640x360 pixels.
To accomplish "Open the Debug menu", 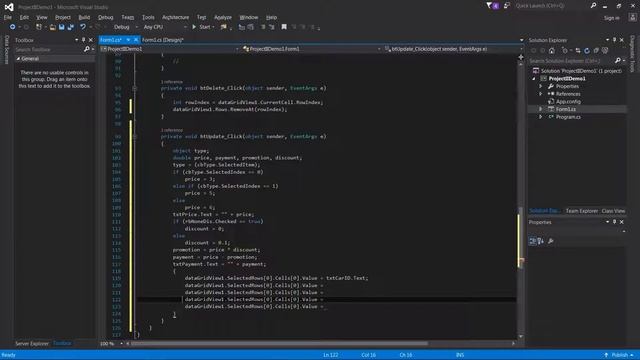I will point(106,18).
